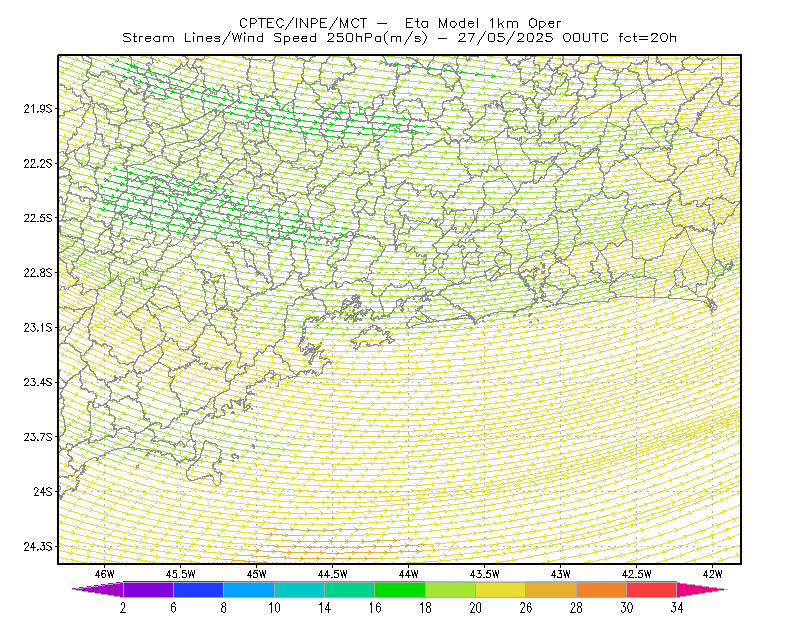
Task: Click the orange 28-30 legend segment
Action: pyautogui.click(x=602, y=589)
